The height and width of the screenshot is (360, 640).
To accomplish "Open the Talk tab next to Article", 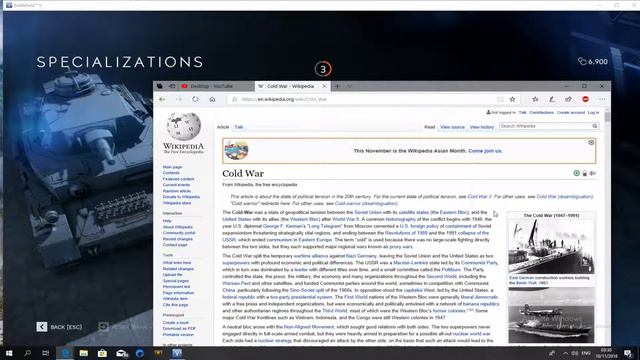I will coord(239,127).
